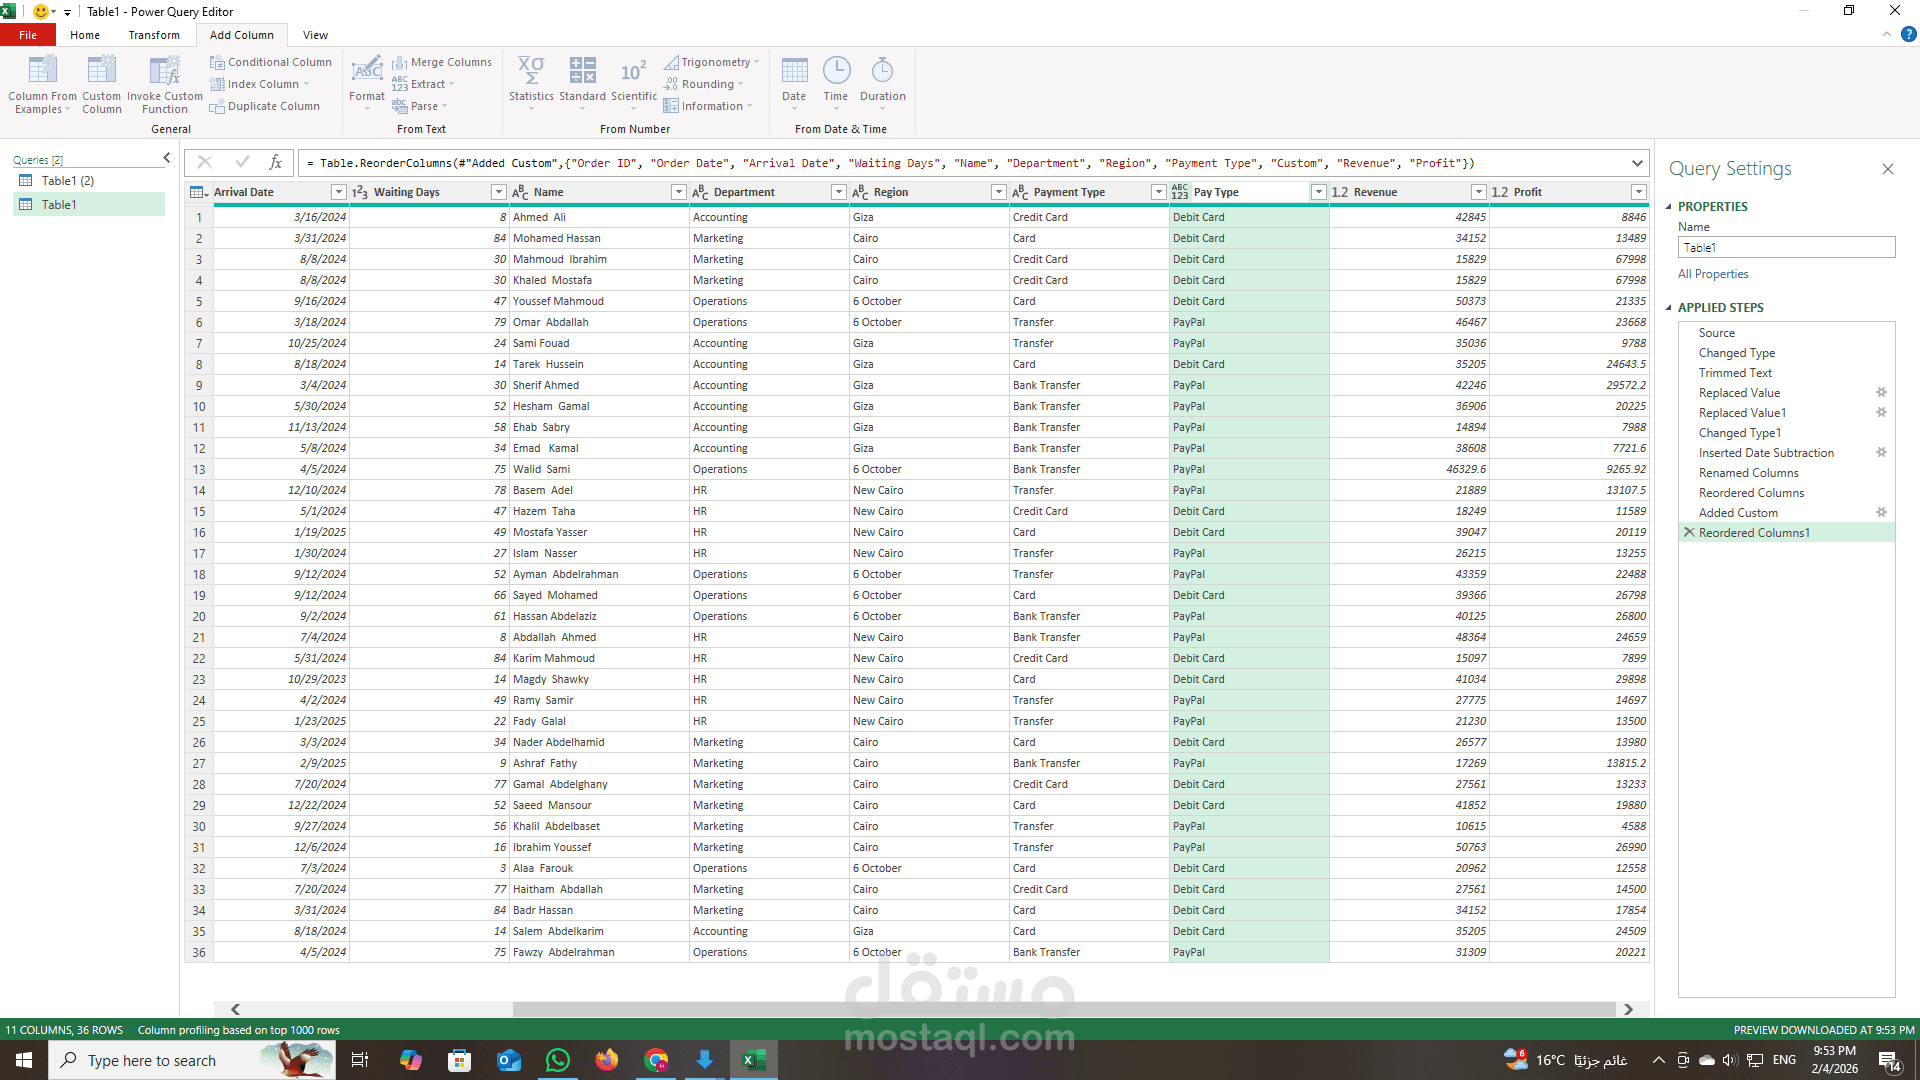Open Revenue column filter dropdown
This screenshot has height=1080, width=1920.
(x=1478, y=192)
